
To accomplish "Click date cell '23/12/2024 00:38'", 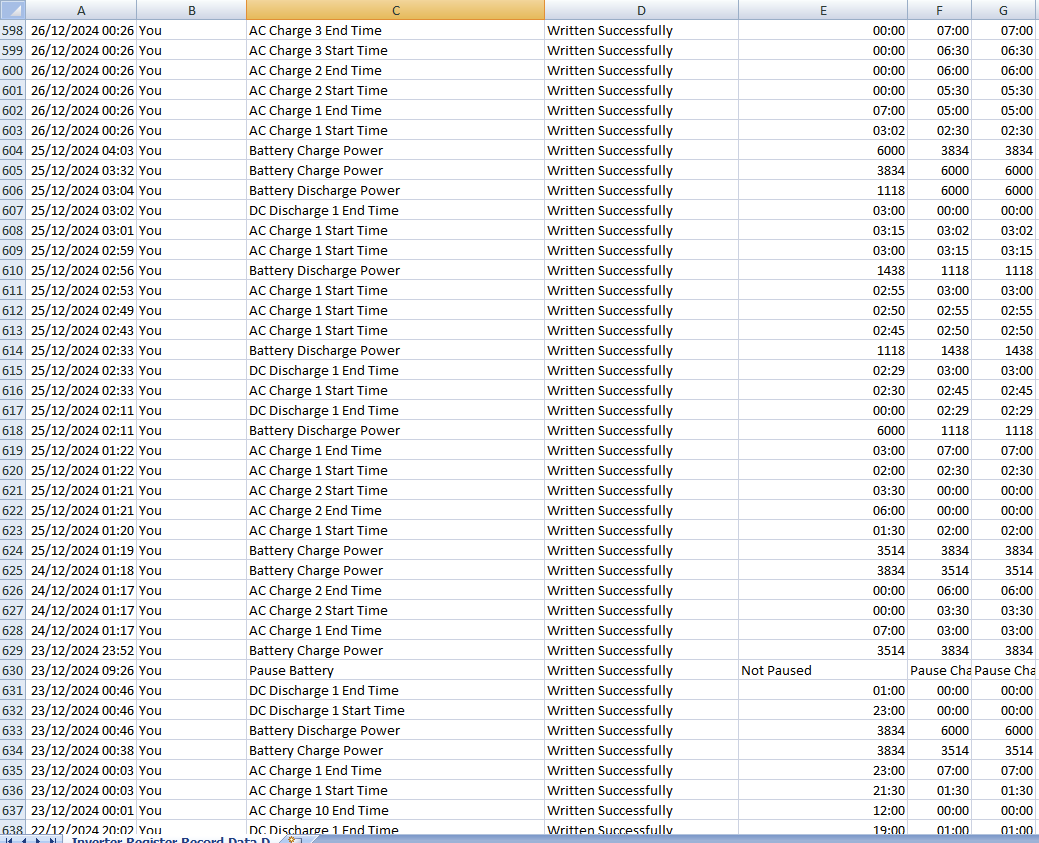I will [x=82, y=751].
